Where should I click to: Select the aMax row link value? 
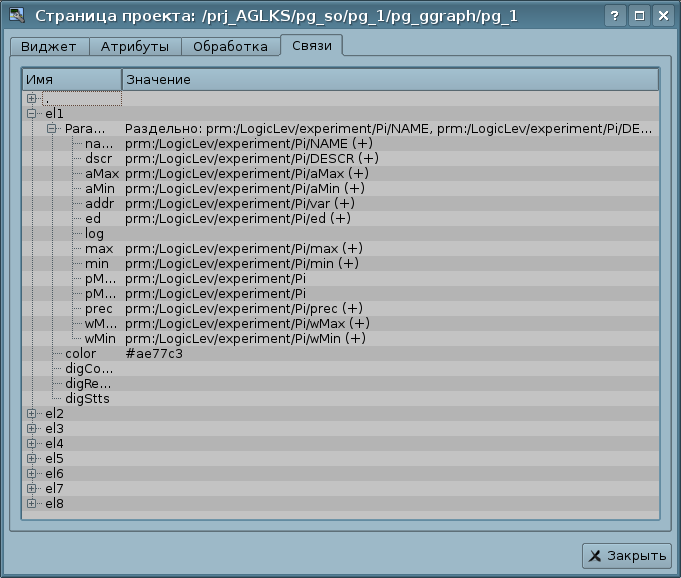point(245,174)
